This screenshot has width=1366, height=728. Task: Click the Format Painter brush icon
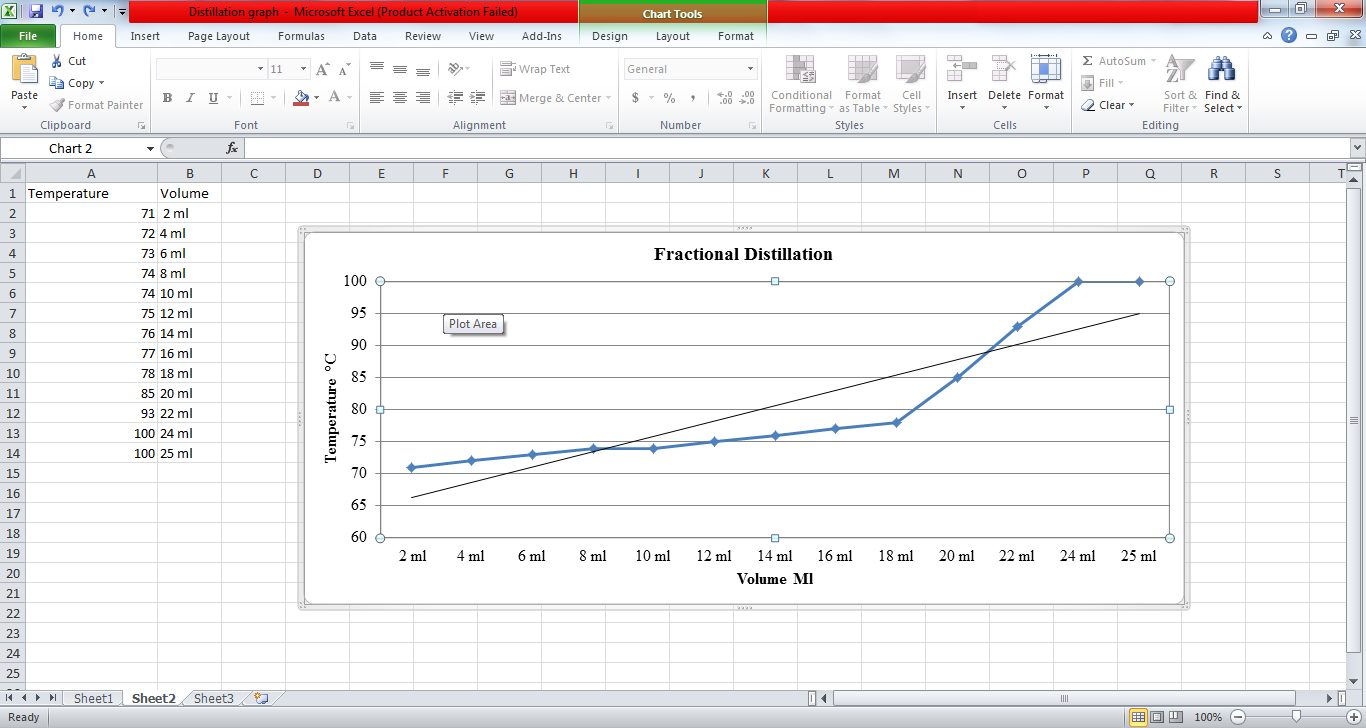click(58, 105)
